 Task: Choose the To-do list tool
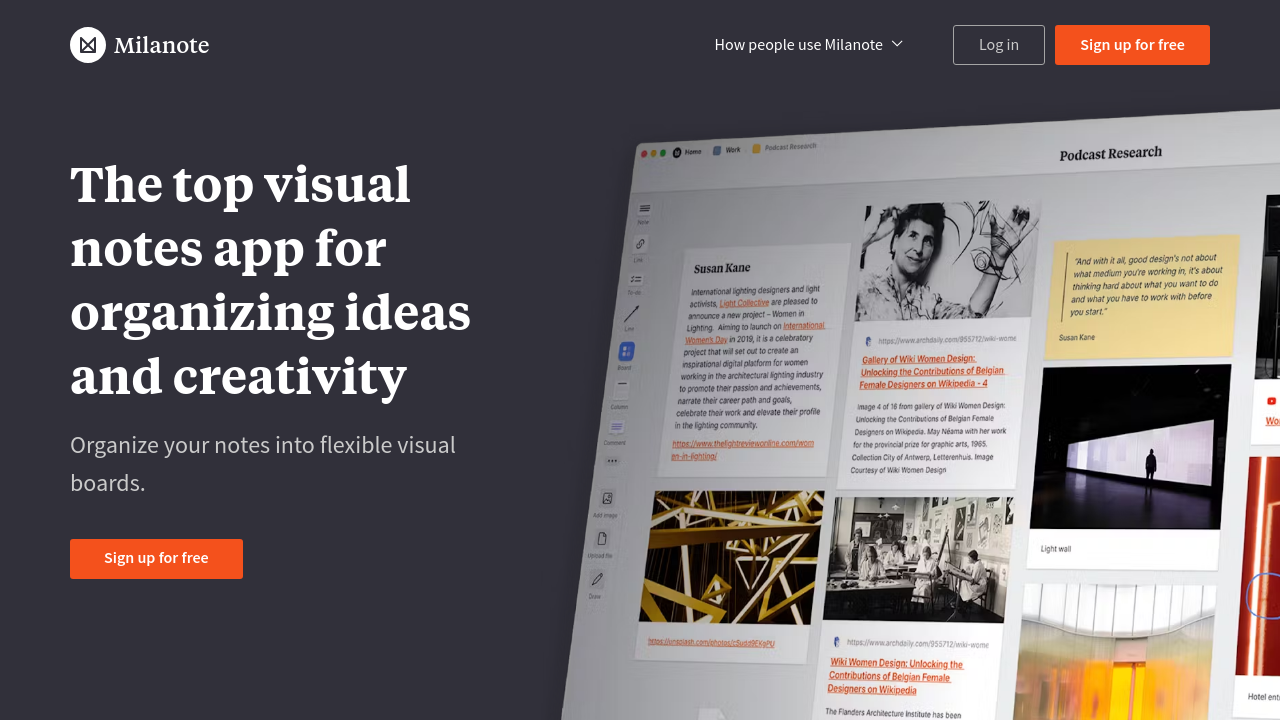point(636,280)
